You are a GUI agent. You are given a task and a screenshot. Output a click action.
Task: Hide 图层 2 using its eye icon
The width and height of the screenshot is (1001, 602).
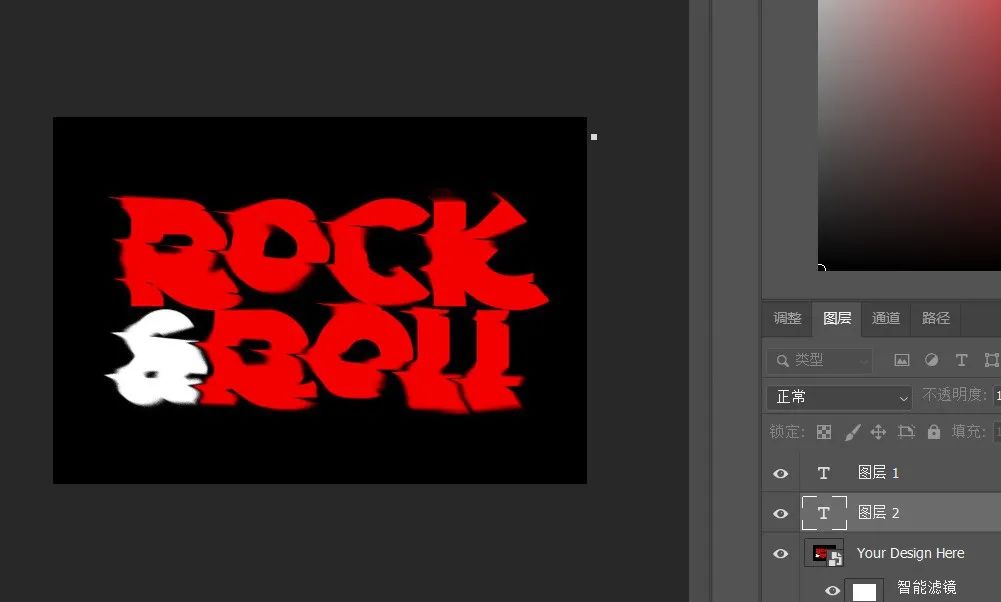tap(781, 513)
